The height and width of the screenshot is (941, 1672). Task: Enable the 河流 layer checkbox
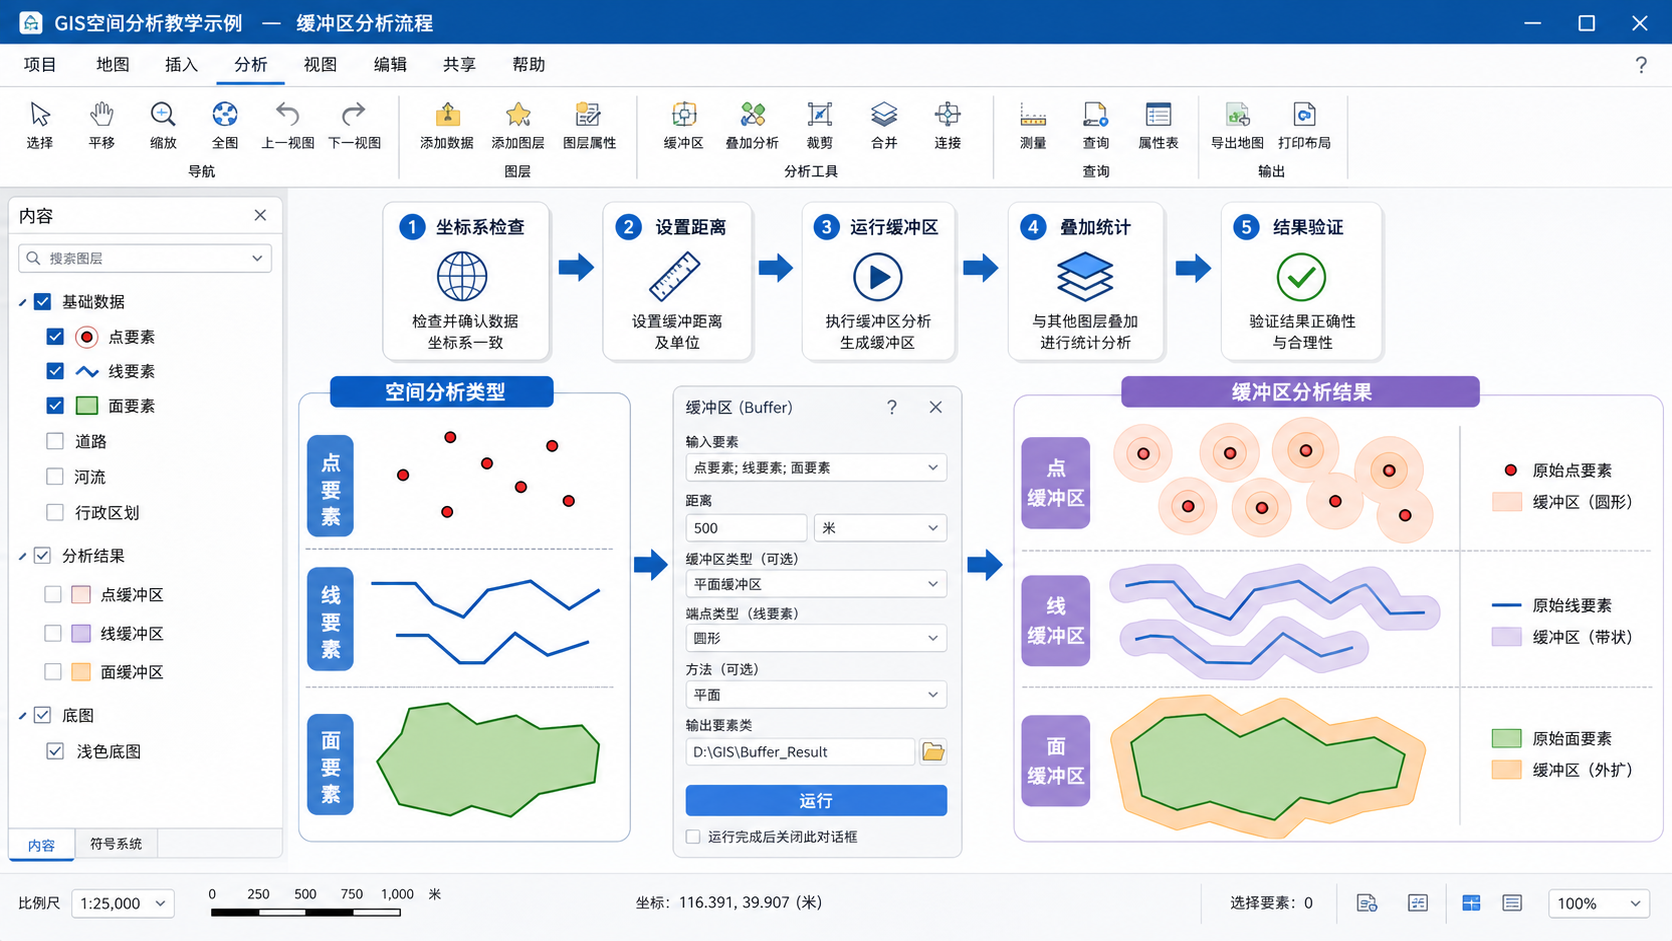(x=55, y=477)
